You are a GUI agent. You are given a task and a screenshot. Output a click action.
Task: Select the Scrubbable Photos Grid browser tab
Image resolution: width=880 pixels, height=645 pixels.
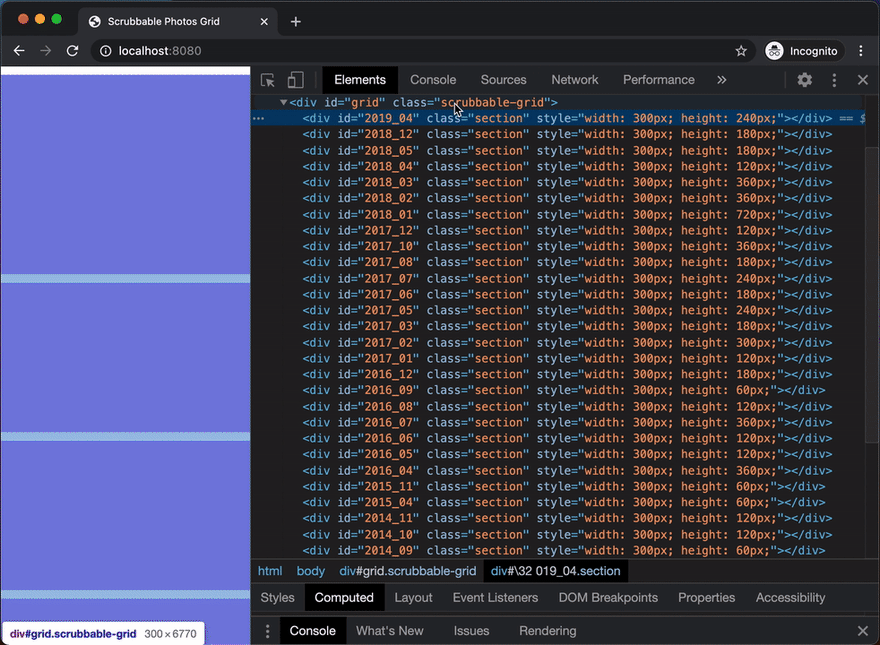coord(178,22)
